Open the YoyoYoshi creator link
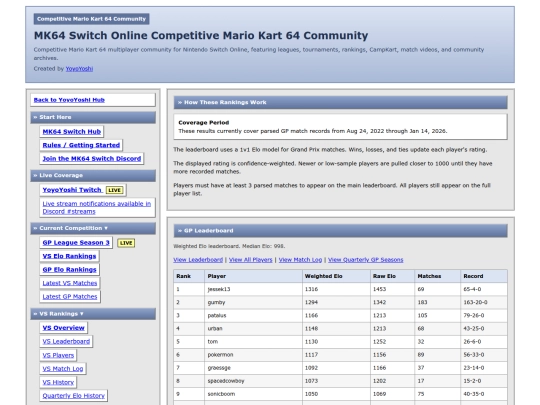The height and width of the screenshot is (405, 540). tap(79, 69)
